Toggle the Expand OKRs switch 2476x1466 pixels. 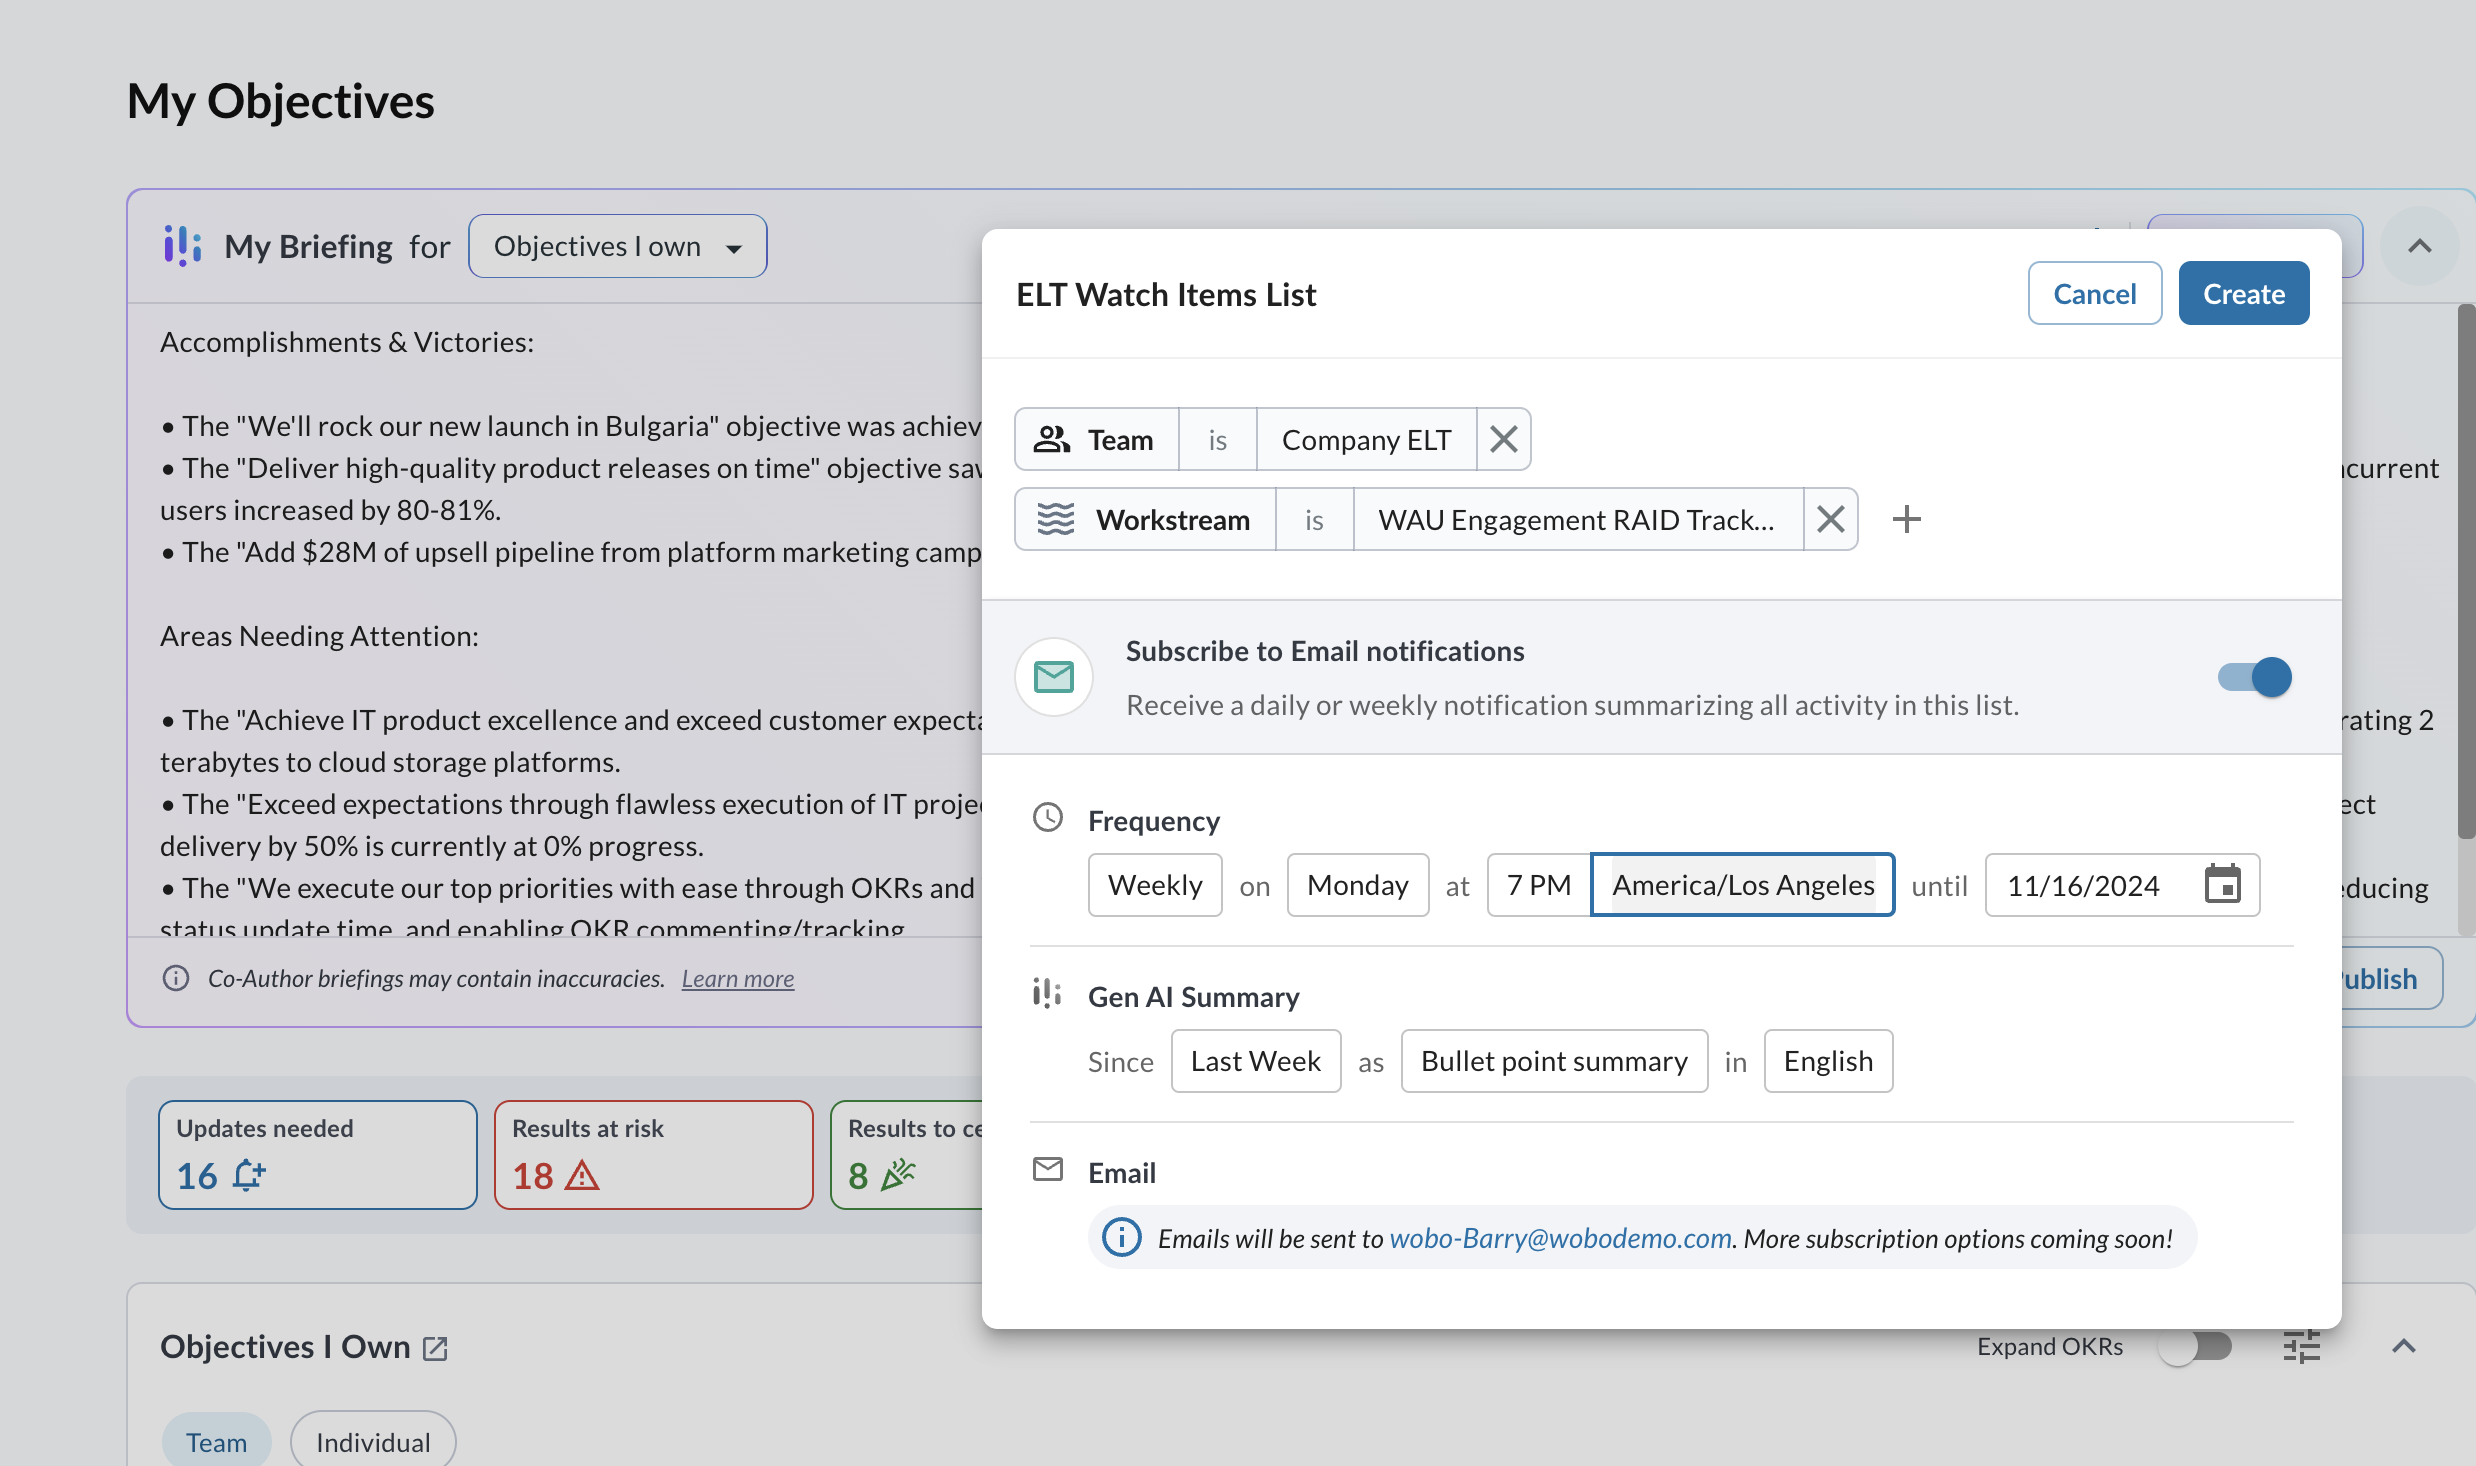tap(2195, 1346)
